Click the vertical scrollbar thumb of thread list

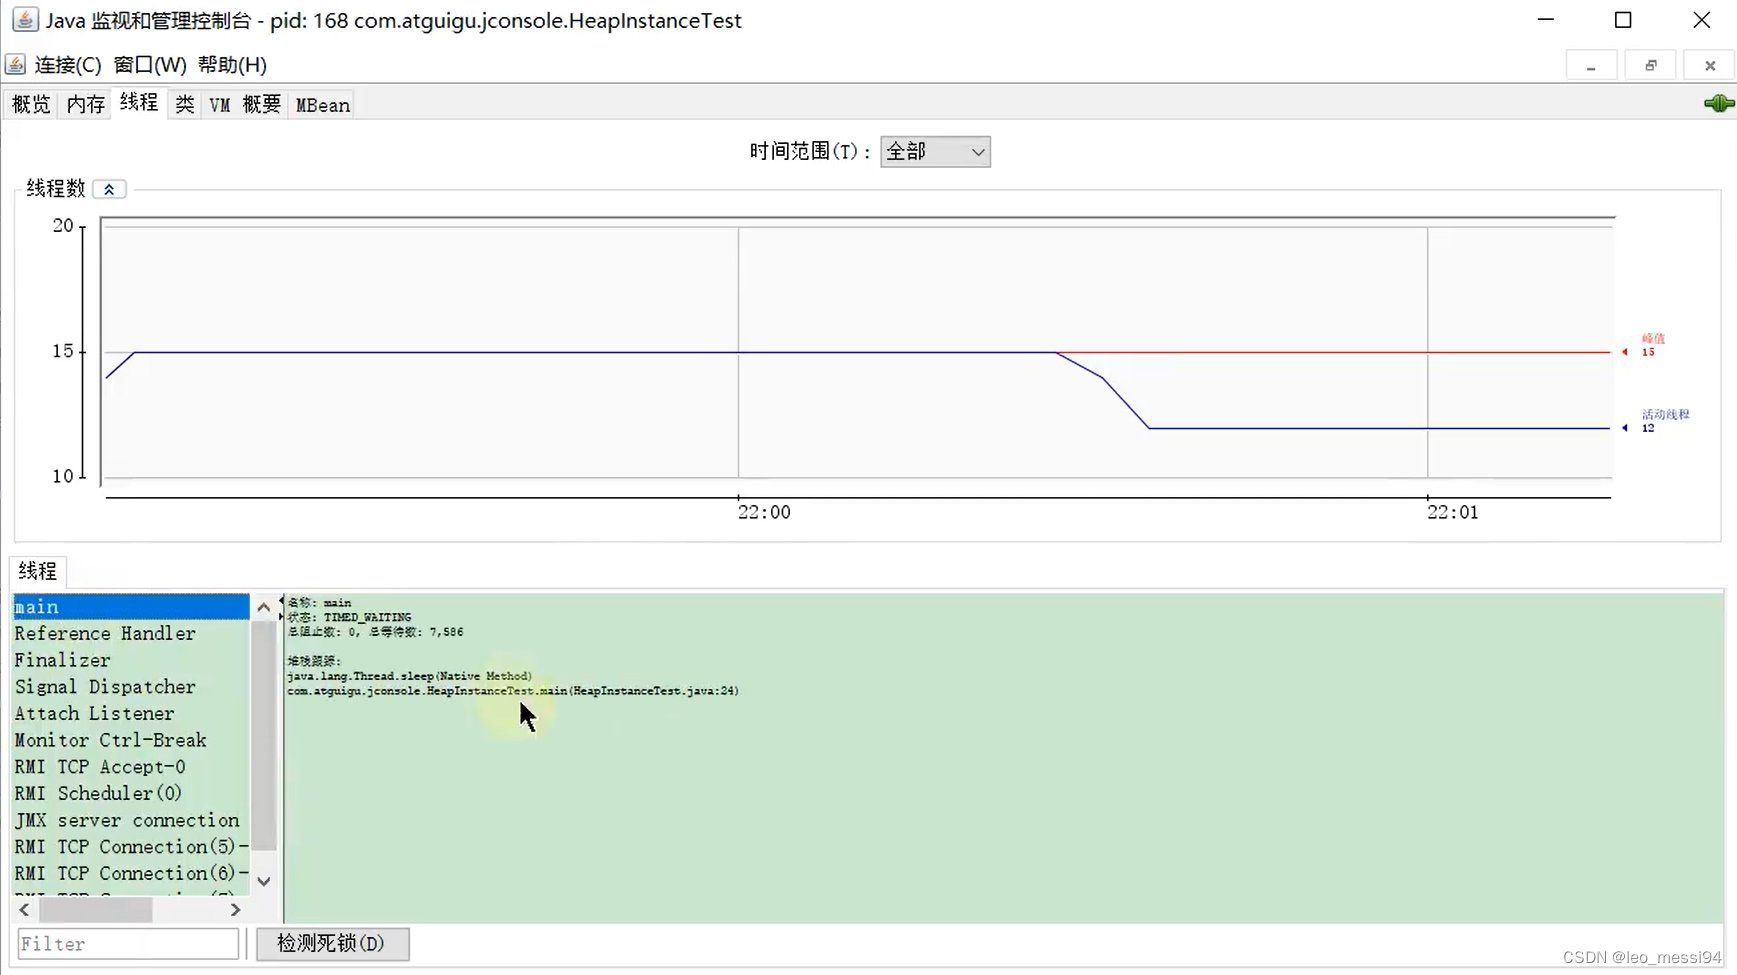(264, 735)
